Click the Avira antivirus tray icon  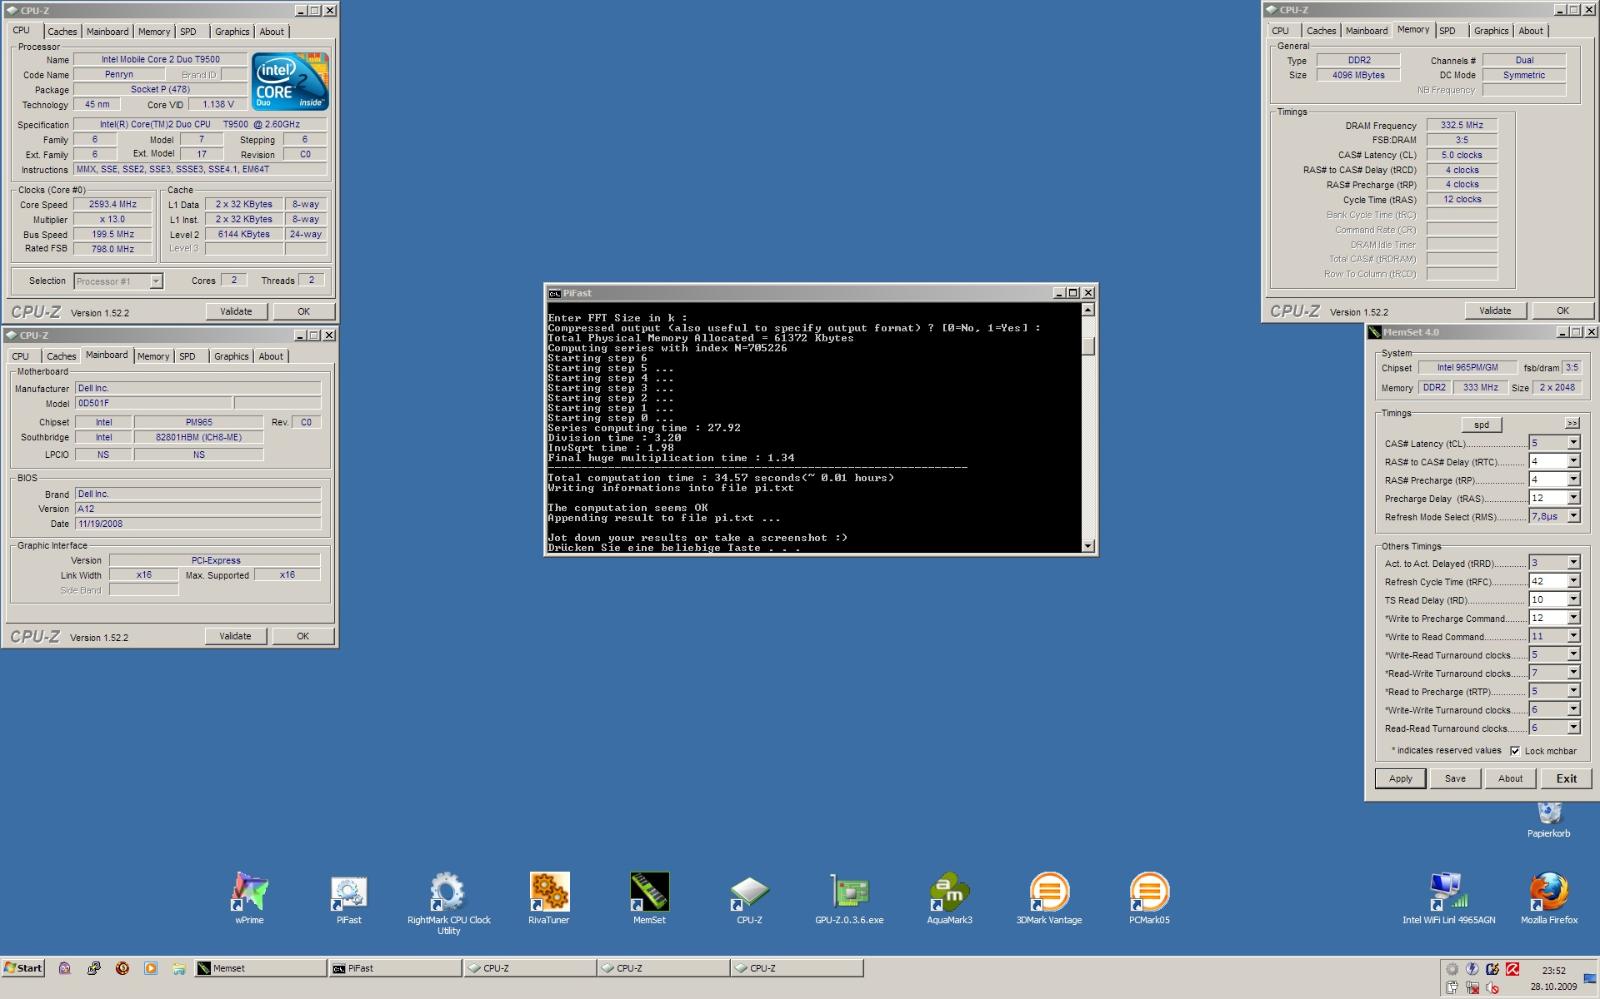(1513, 969)
